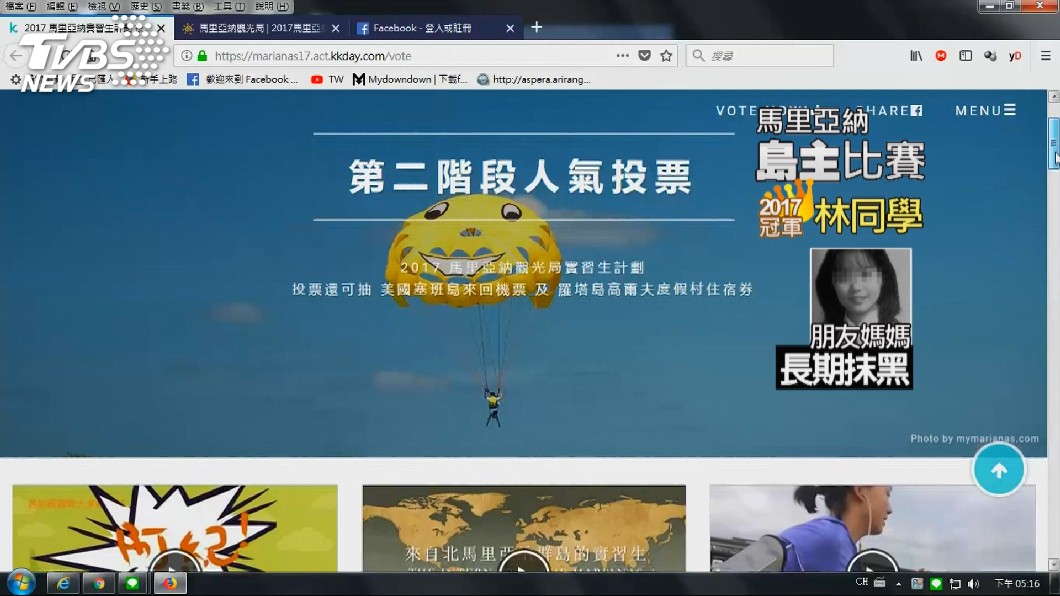This screenshot has height=596, width=1060.
Task: Open the Windows Start button
Action: coord(21,582)
